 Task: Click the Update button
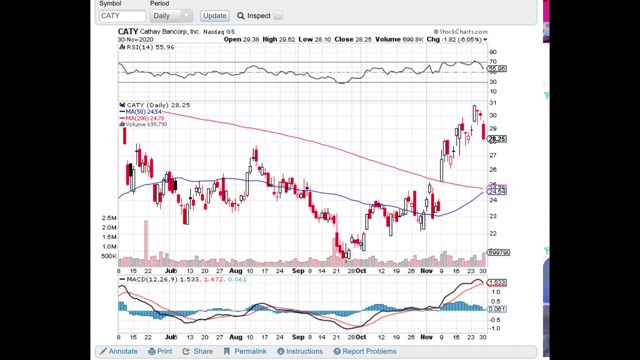(215, 16)
